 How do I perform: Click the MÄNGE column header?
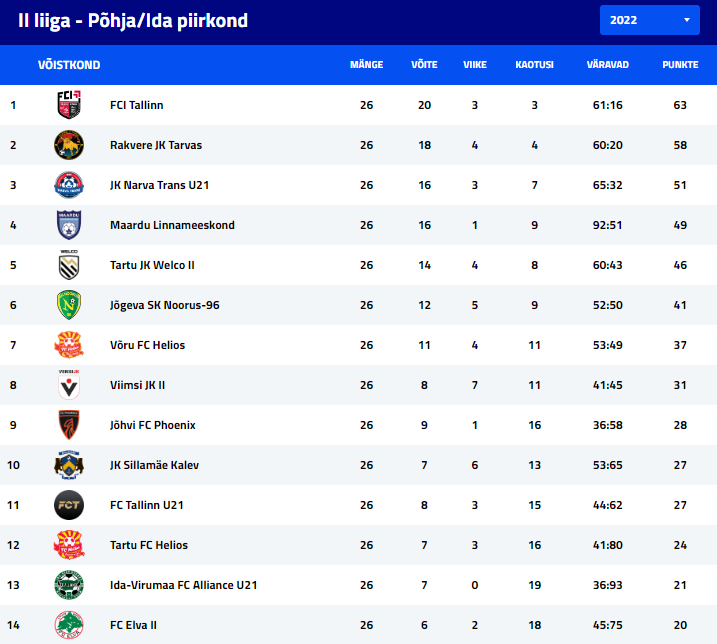pyautogui.click(x=366, y=65)
